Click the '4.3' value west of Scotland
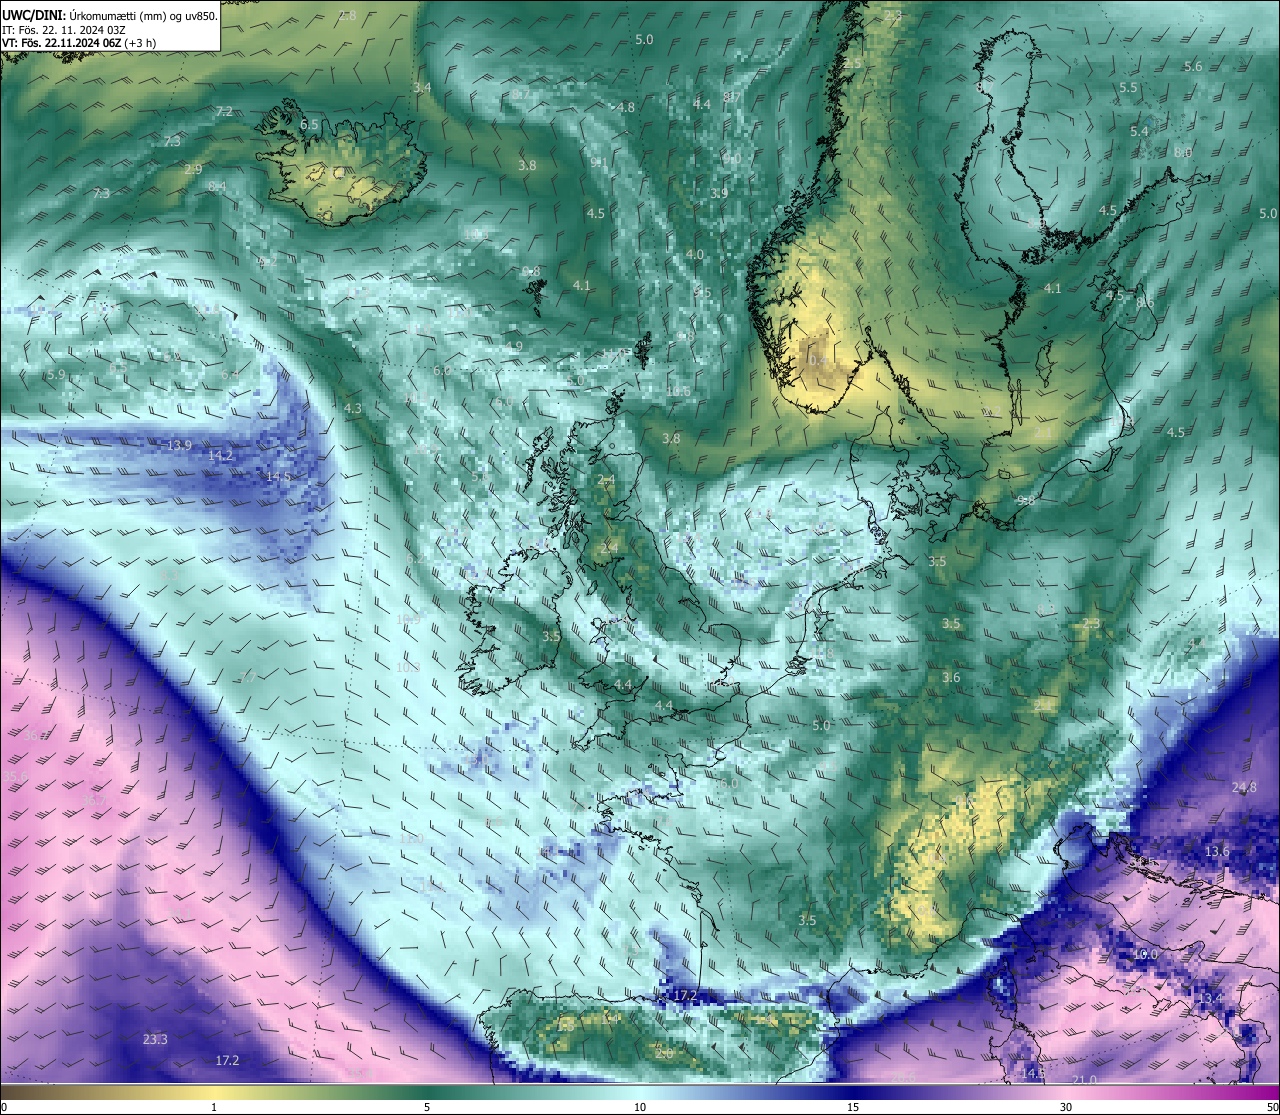 tap(353, 409)
